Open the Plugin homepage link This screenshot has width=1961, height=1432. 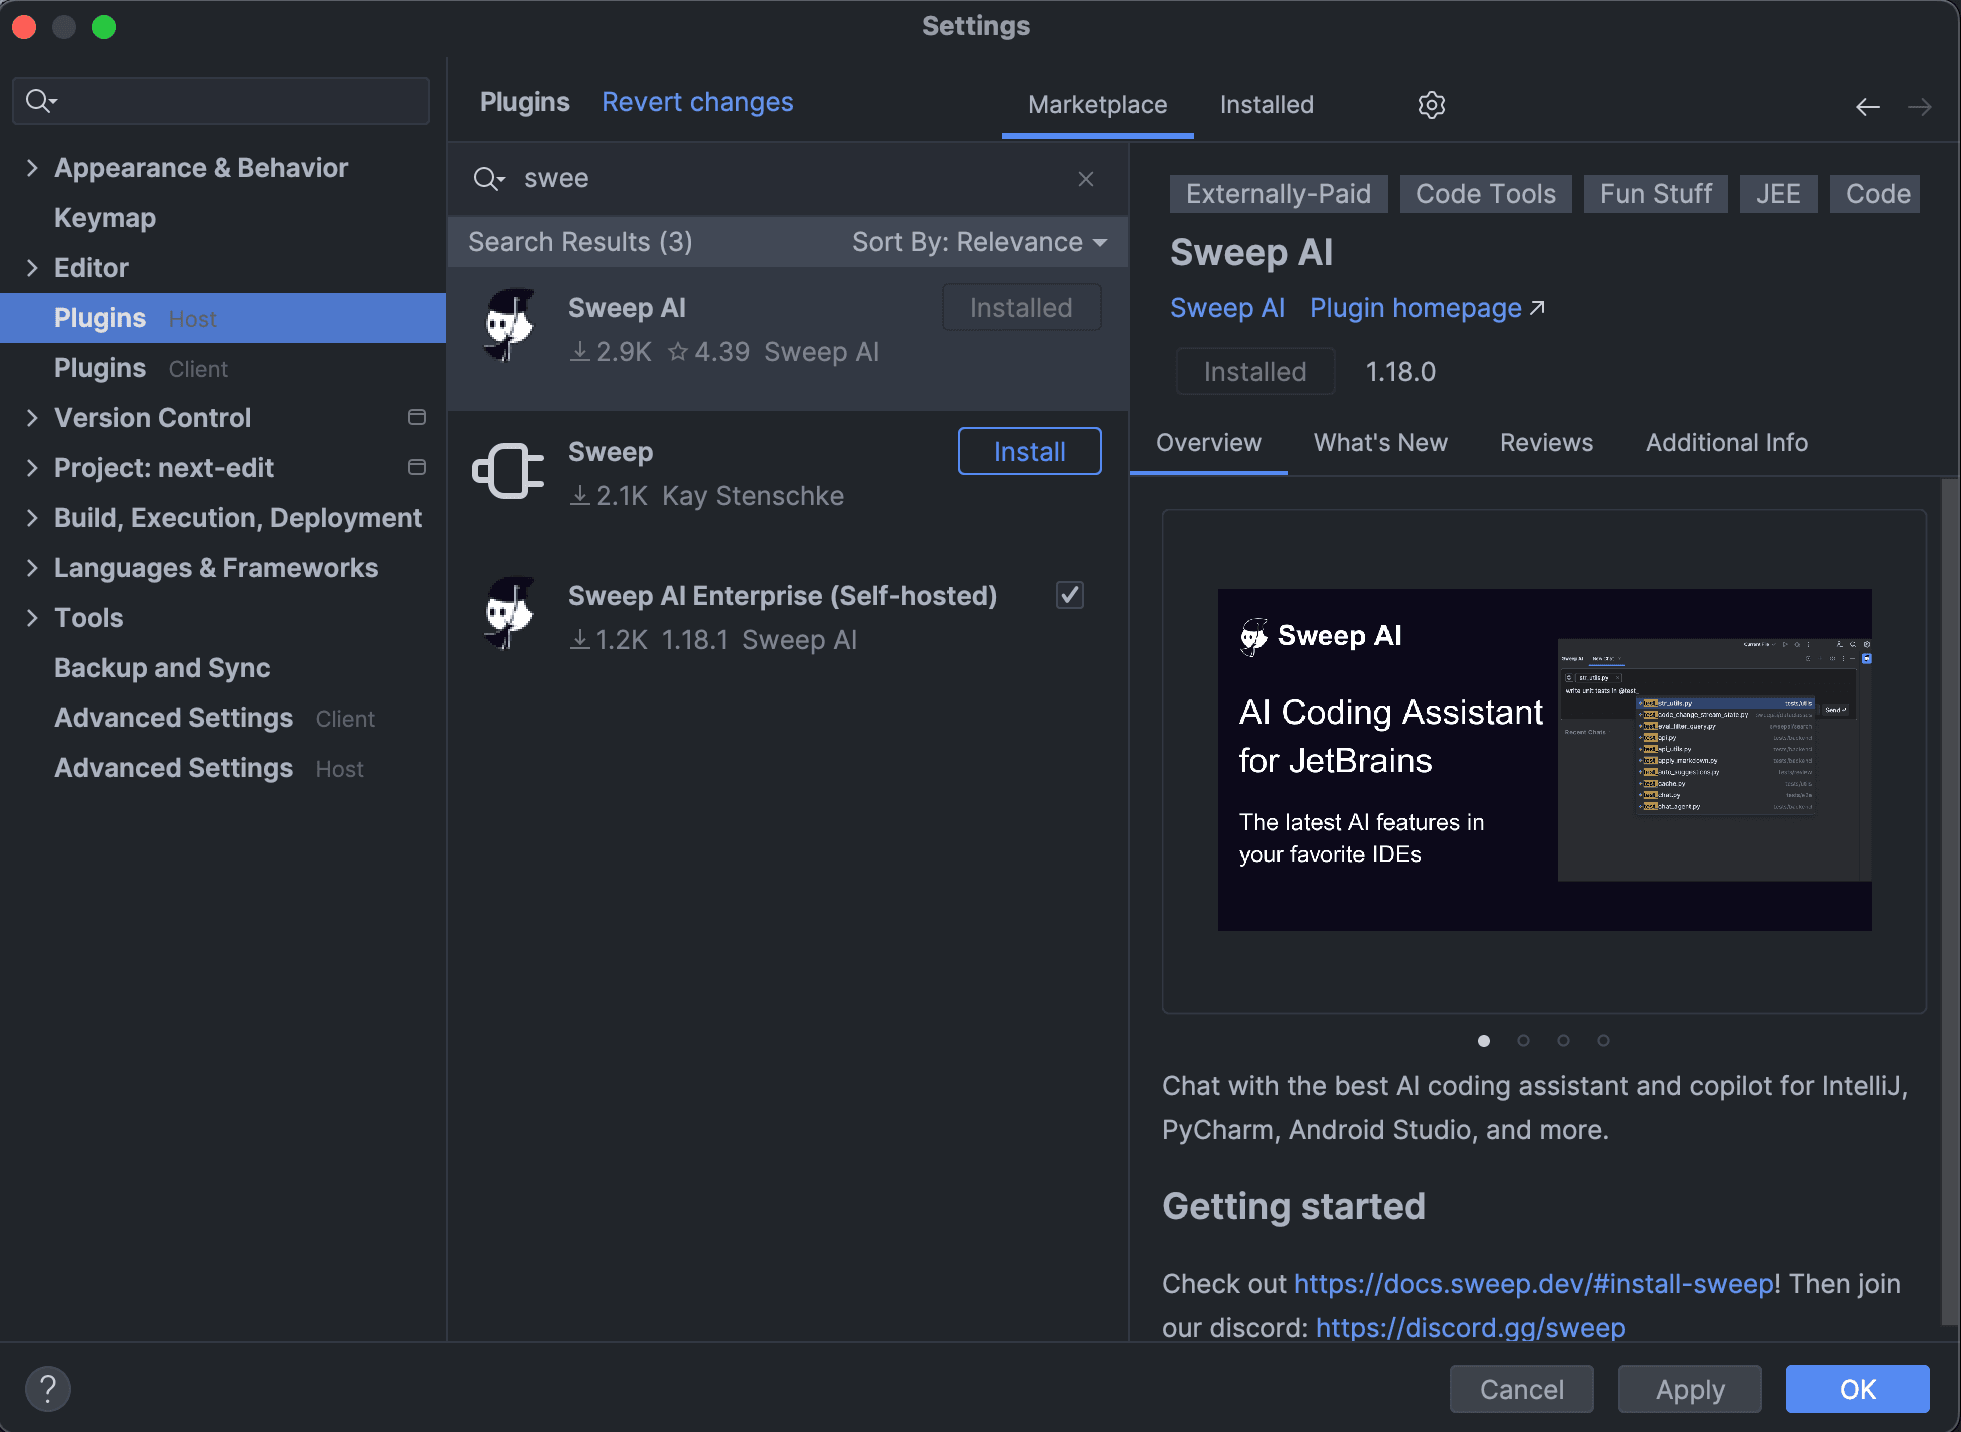[1427, 308]
